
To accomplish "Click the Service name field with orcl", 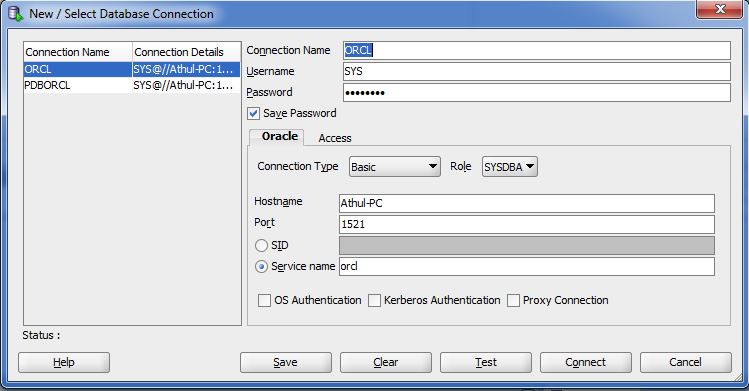I will pos(527,266).
